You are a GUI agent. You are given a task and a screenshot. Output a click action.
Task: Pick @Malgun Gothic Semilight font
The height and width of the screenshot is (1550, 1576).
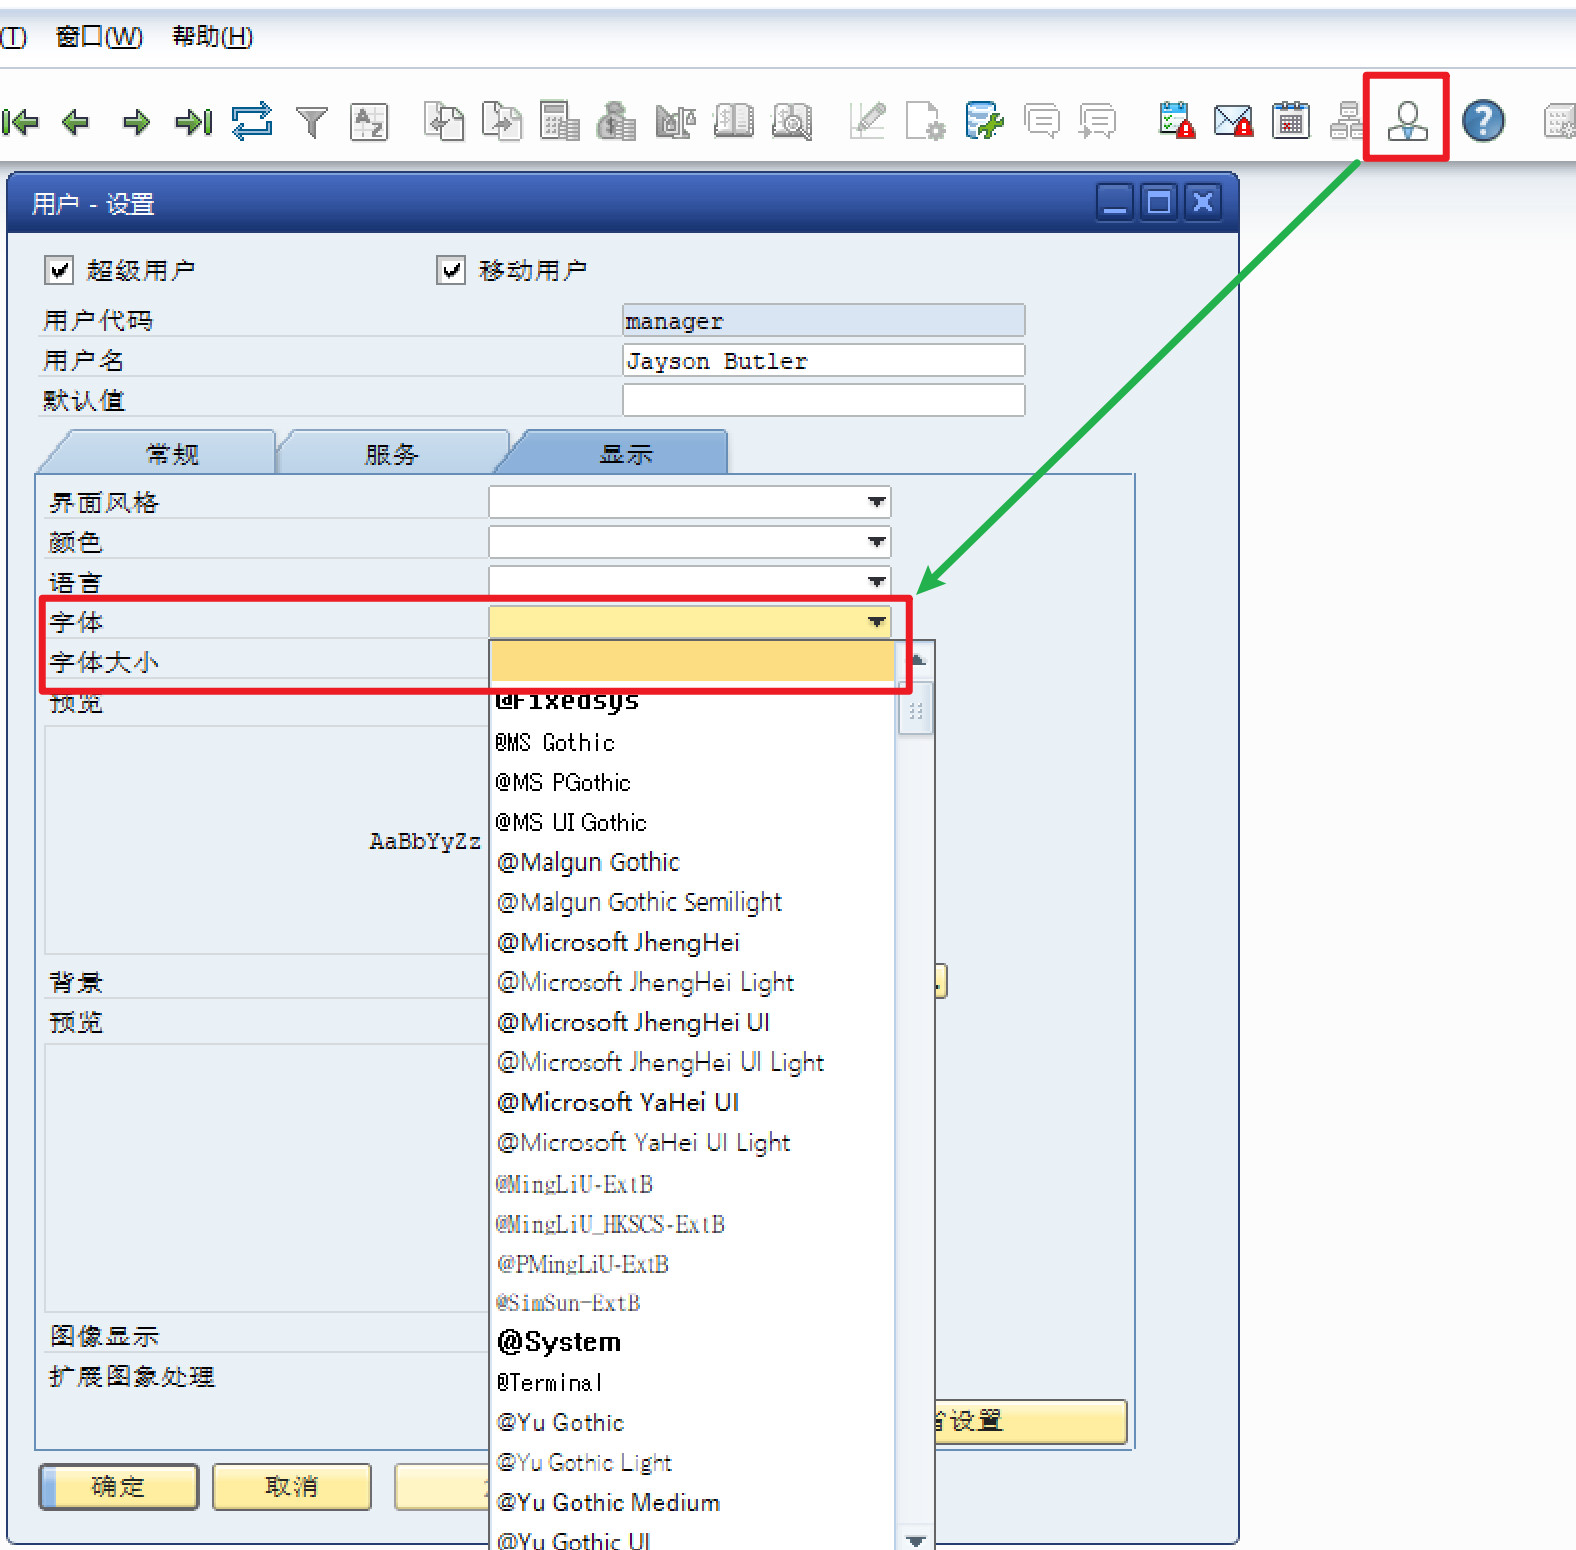[x=691, y=902]
